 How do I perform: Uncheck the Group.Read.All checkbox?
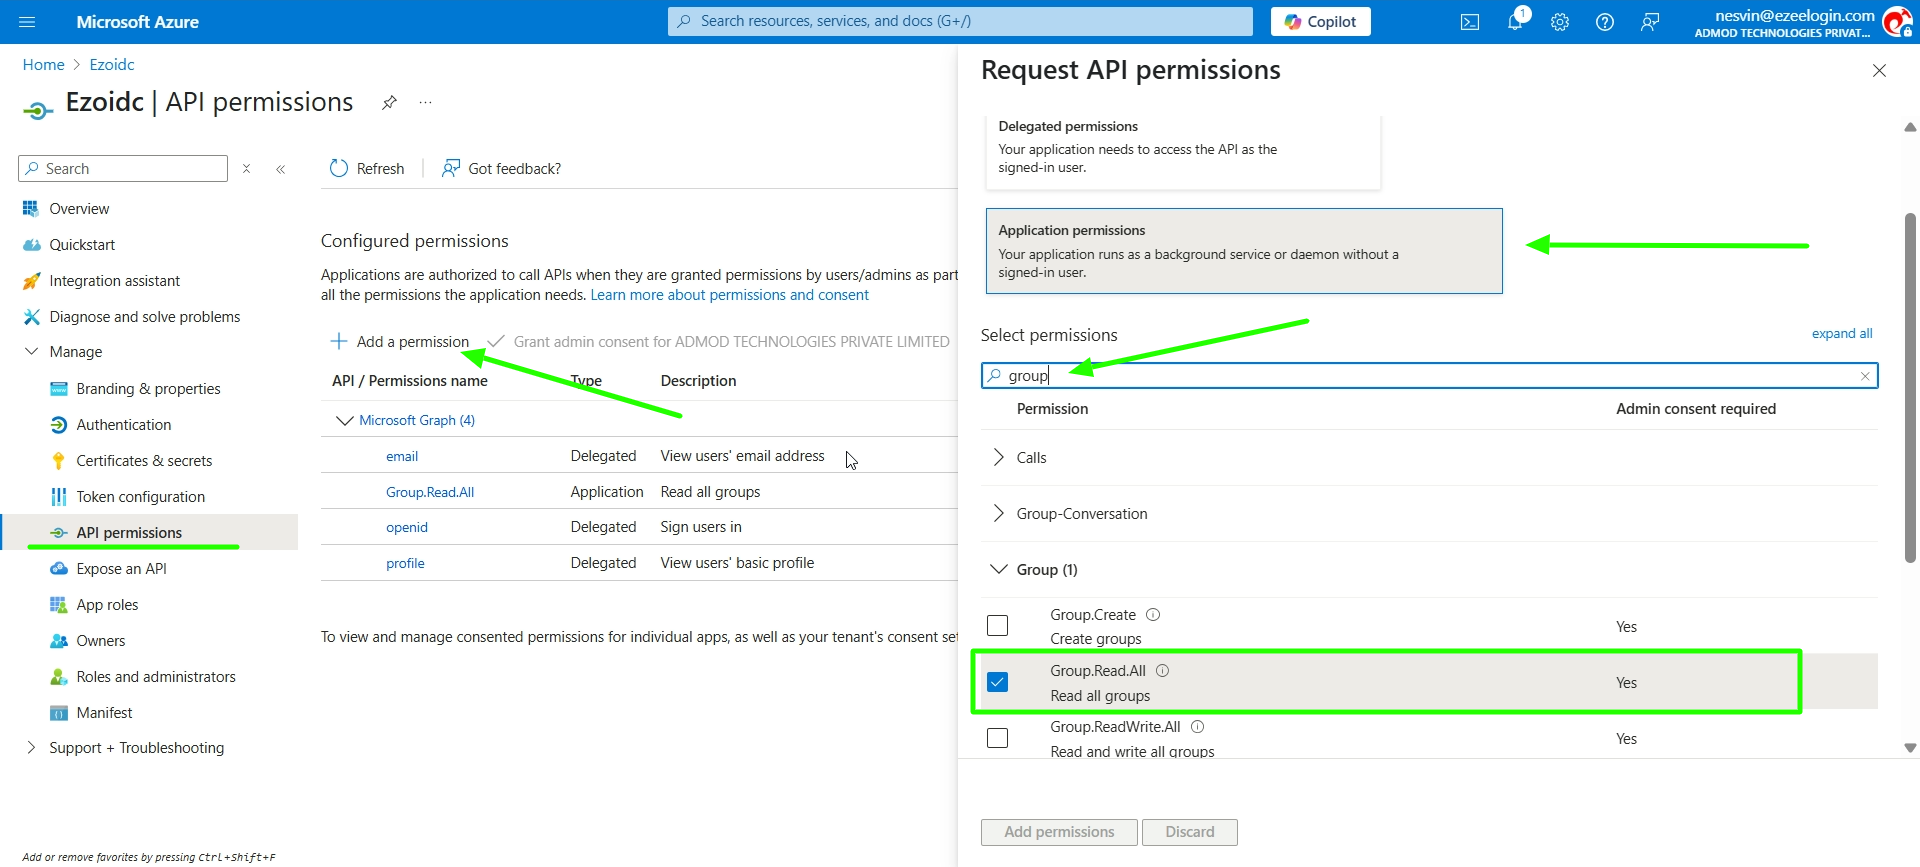click(x=997, y=682)
